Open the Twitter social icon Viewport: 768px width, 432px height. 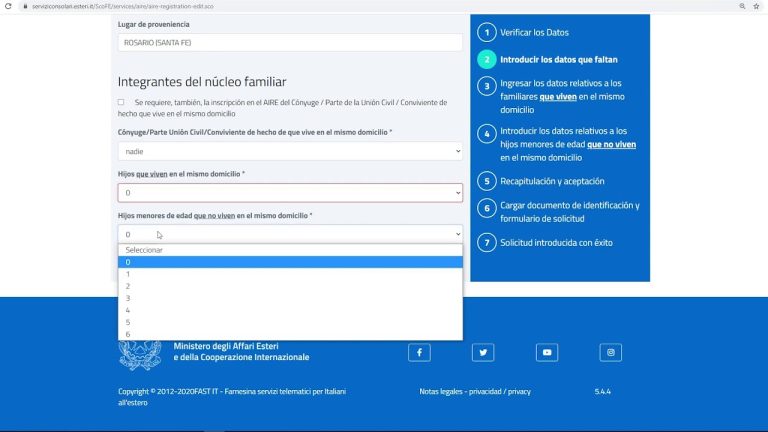[483, 352]
